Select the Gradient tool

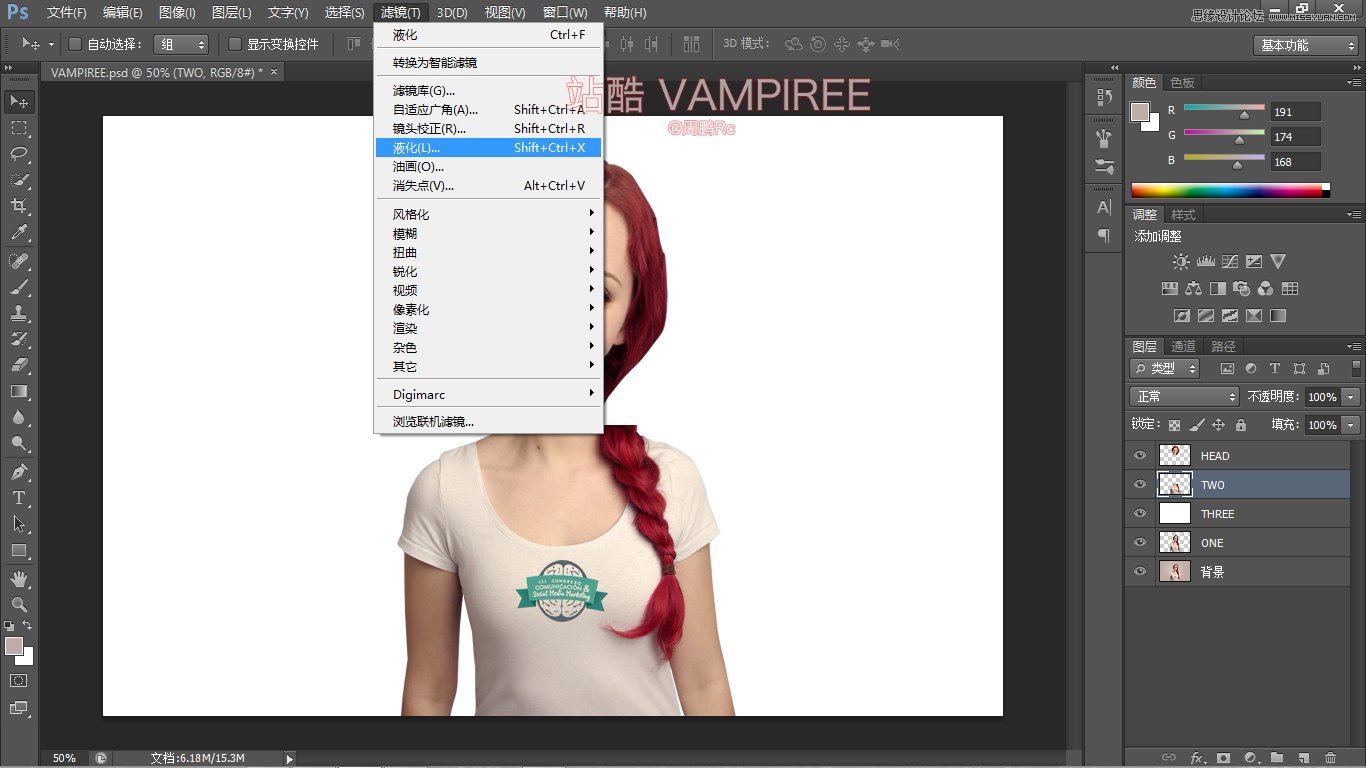click(19, 391)
